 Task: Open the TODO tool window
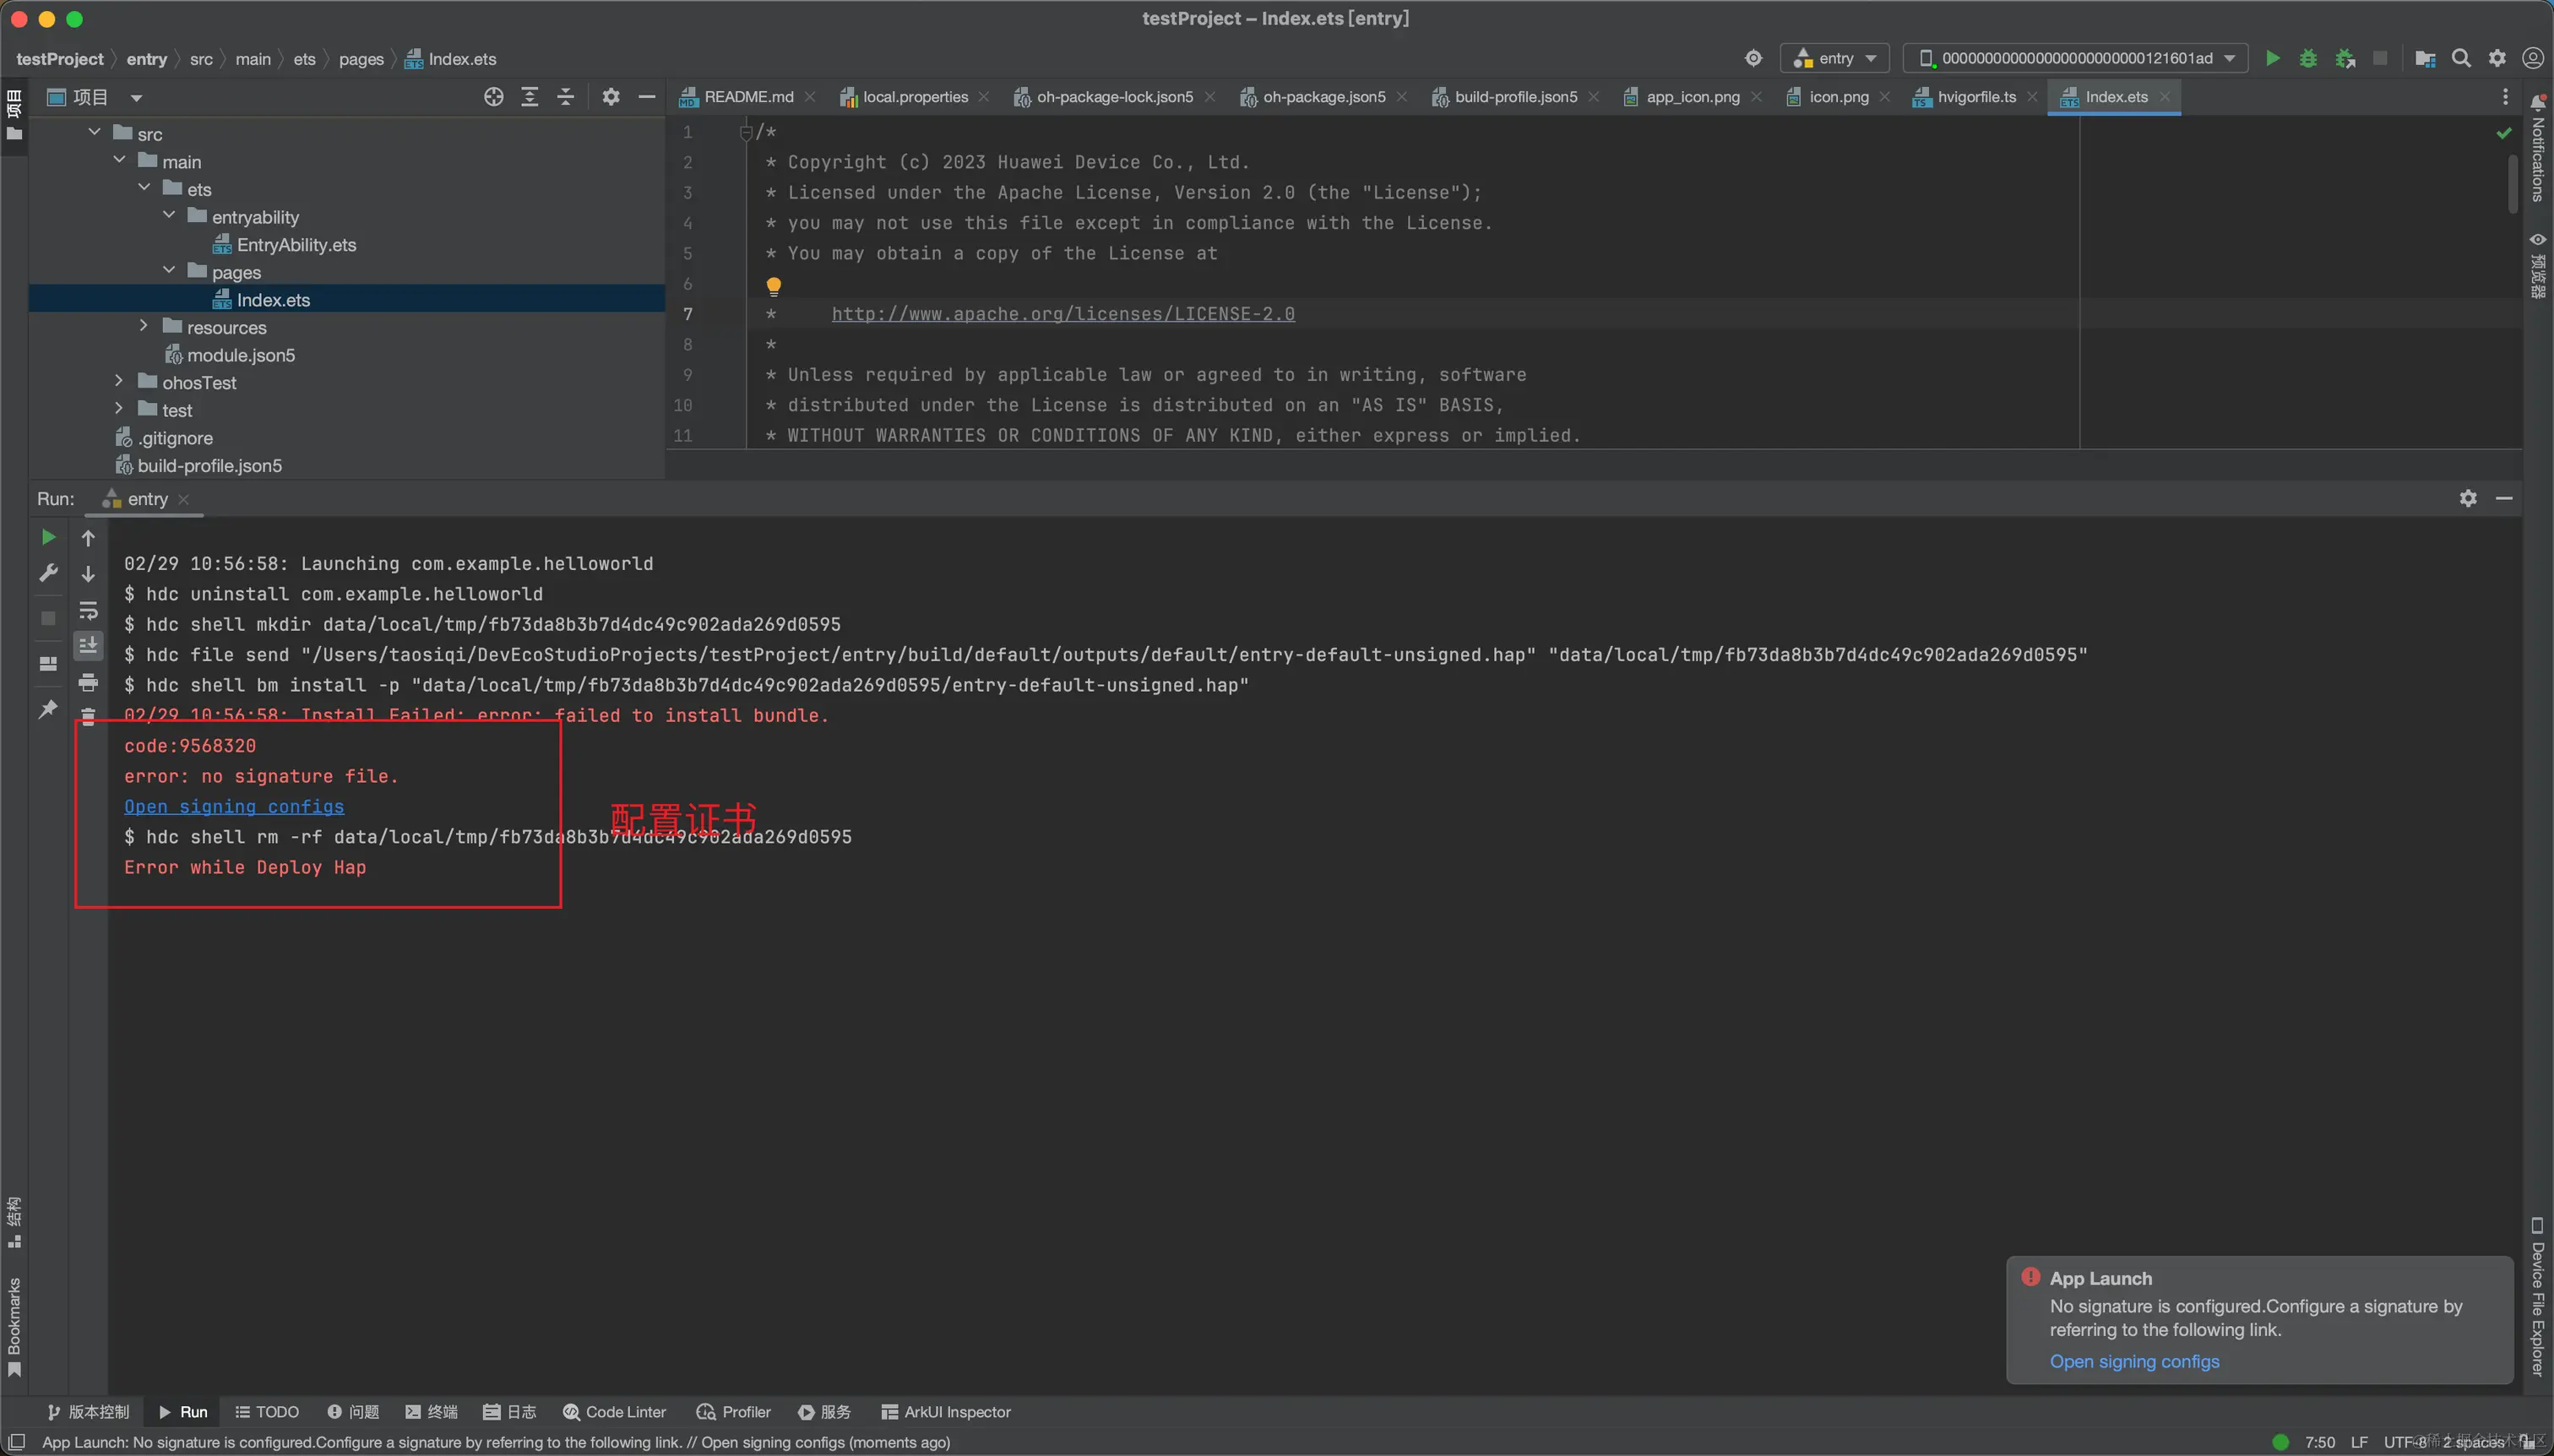pos(267,1411)
